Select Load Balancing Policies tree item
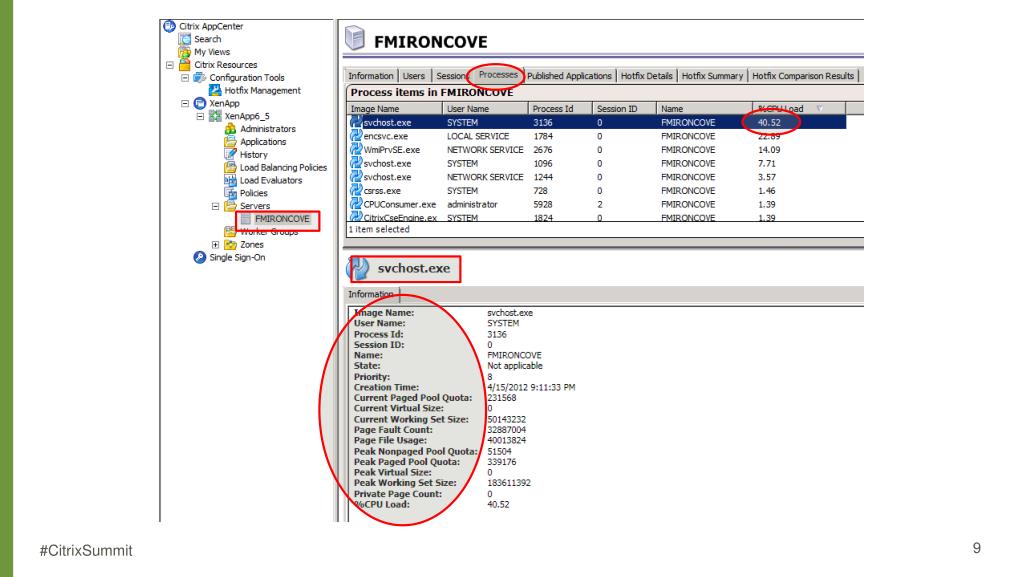The width and height of the screenshot is (1023, 577). pyautogui.click(x=283, y=167)
